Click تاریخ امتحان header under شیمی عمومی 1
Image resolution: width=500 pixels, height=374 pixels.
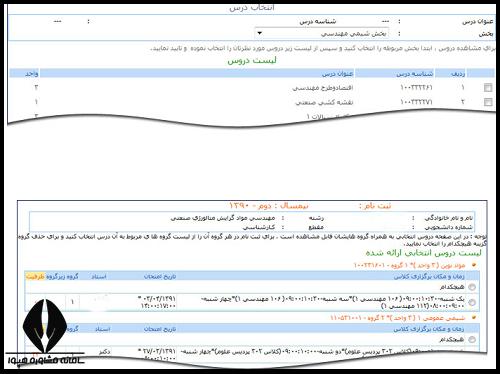tap(160, 329)
